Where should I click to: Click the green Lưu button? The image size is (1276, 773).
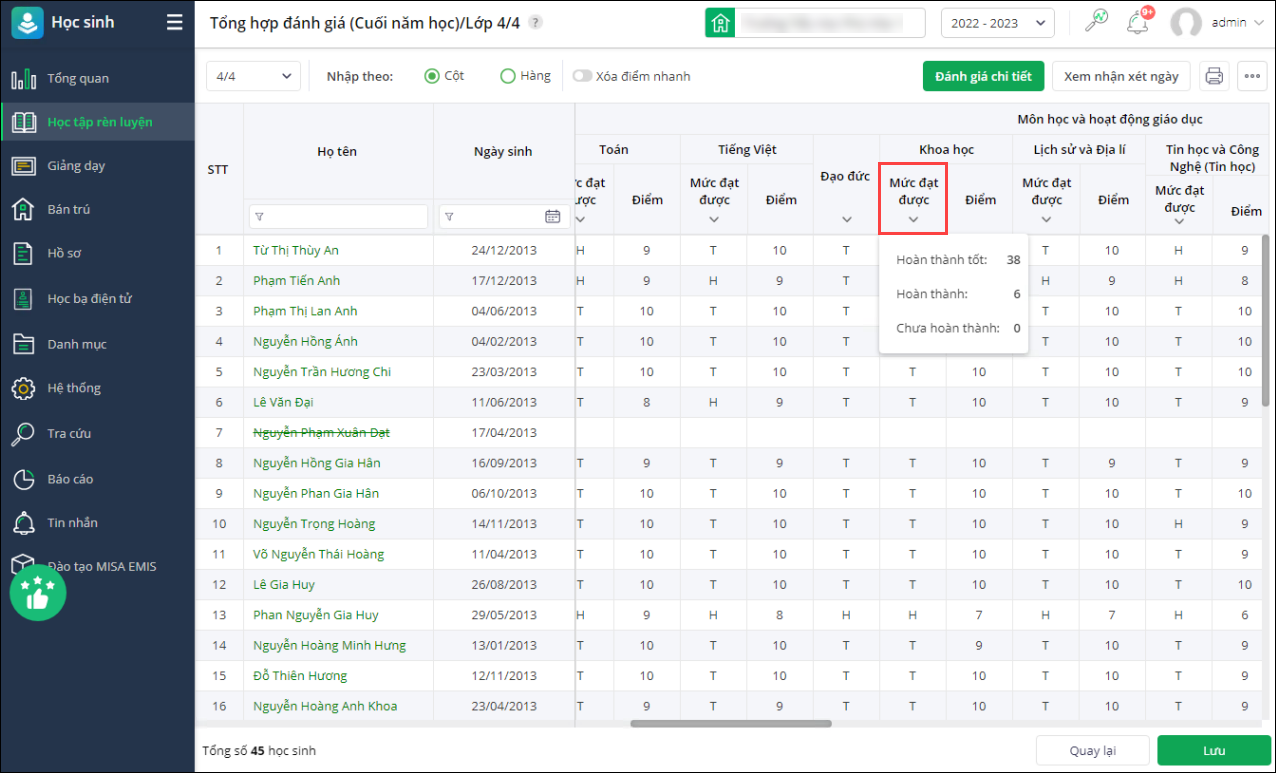(1213, 751)
